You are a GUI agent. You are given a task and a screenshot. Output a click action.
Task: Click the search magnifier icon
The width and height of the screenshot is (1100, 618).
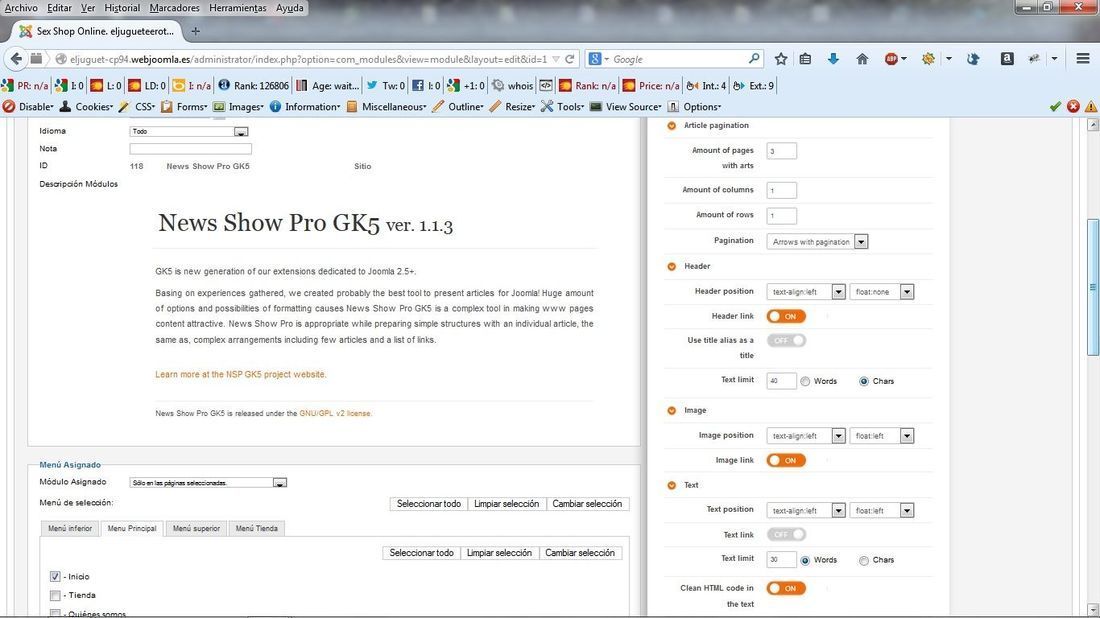click(x=754, y=59)
